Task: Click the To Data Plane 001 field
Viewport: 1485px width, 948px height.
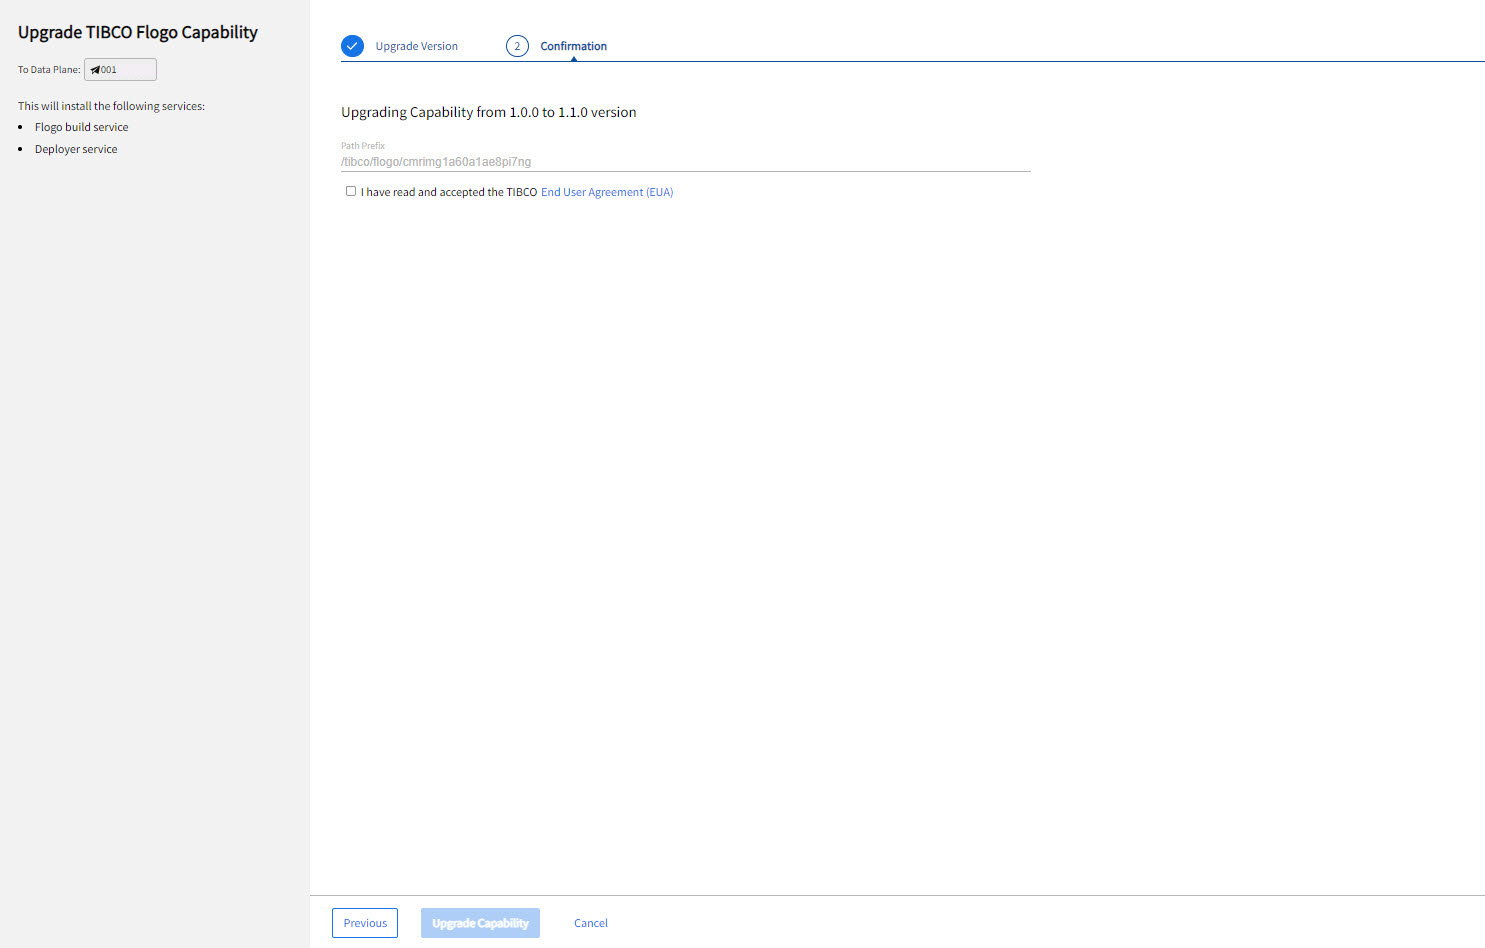Action: tap(120, 69)
